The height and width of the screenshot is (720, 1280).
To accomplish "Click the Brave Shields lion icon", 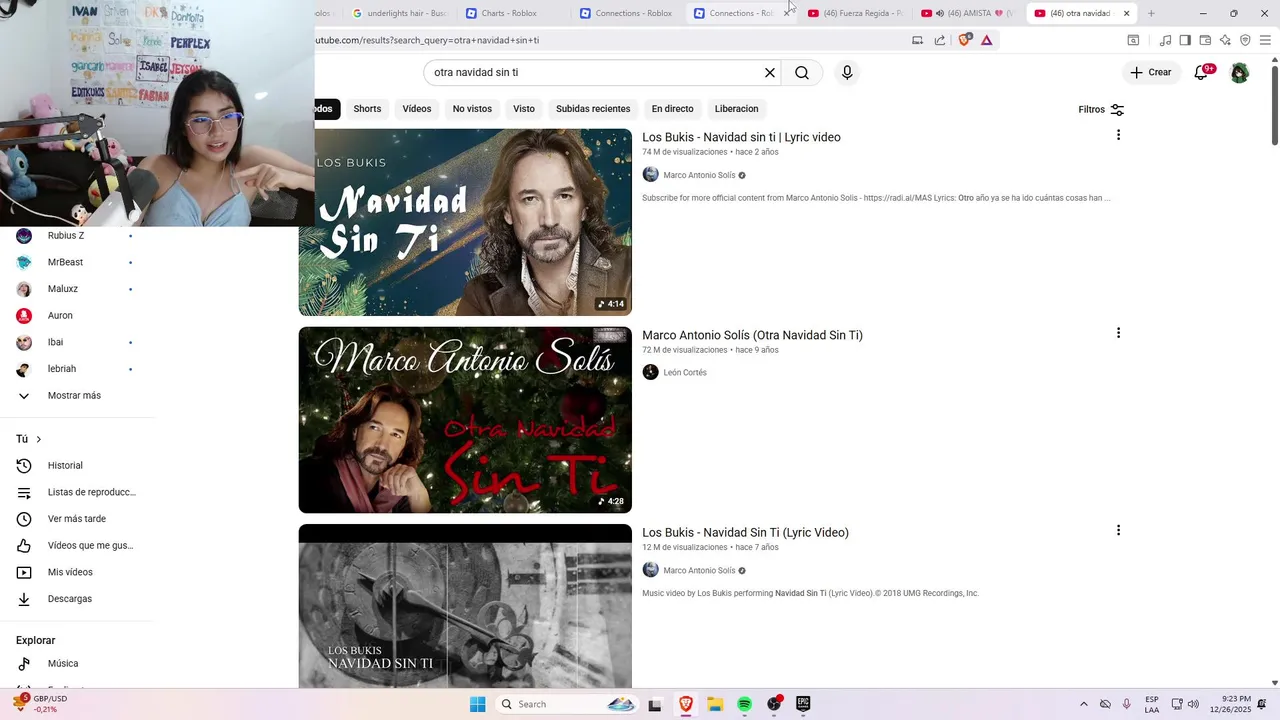I will (964, 40).
